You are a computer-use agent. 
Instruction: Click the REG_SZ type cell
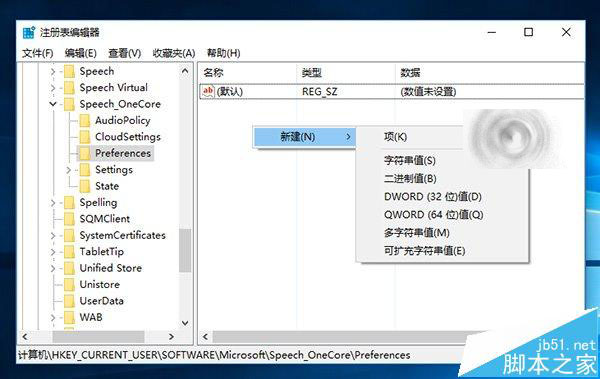(320, 92)
